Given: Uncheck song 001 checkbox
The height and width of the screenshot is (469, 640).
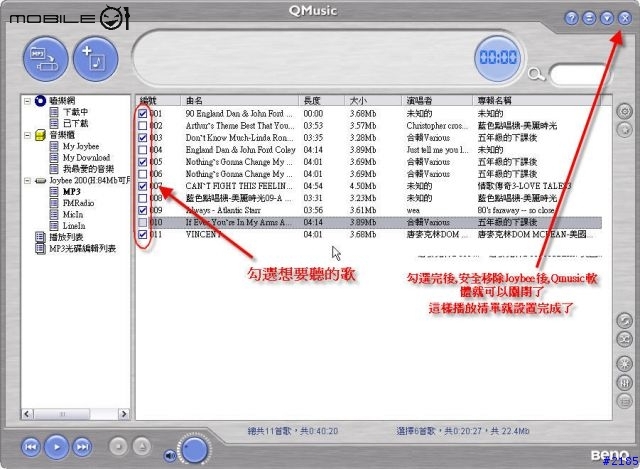Looking at the screenshot, I should coord(142,113).
